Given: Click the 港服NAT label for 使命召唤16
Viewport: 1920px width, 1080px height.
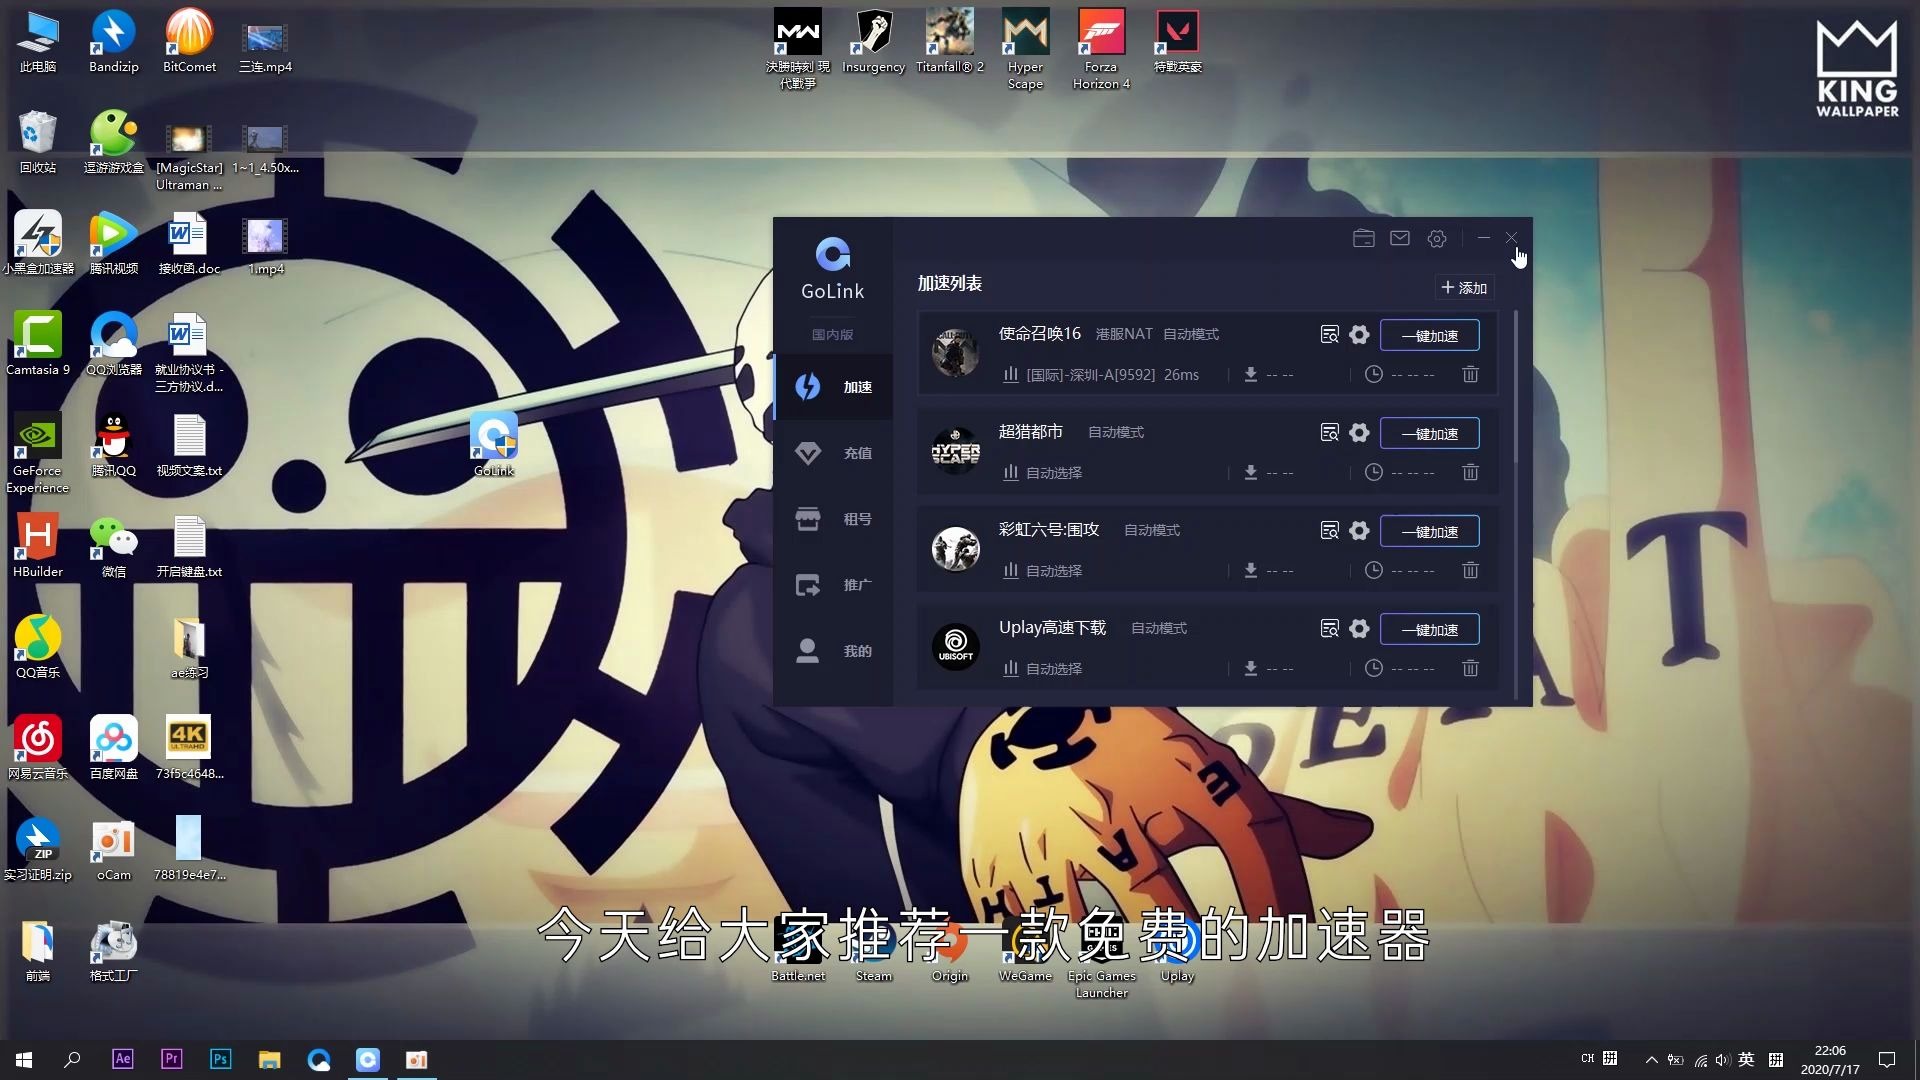Looking at the screenshot, I should (x=1124, y=334).
